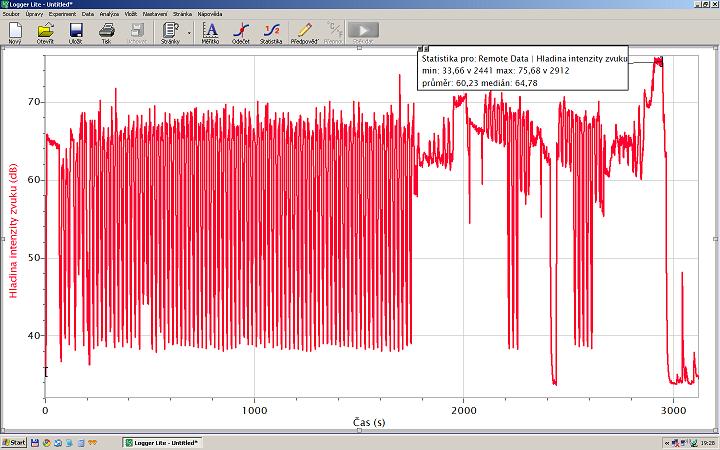Open the dropdown arrow next to Stránky
This screenshot has width=720, height=450.
pos(189,33)
